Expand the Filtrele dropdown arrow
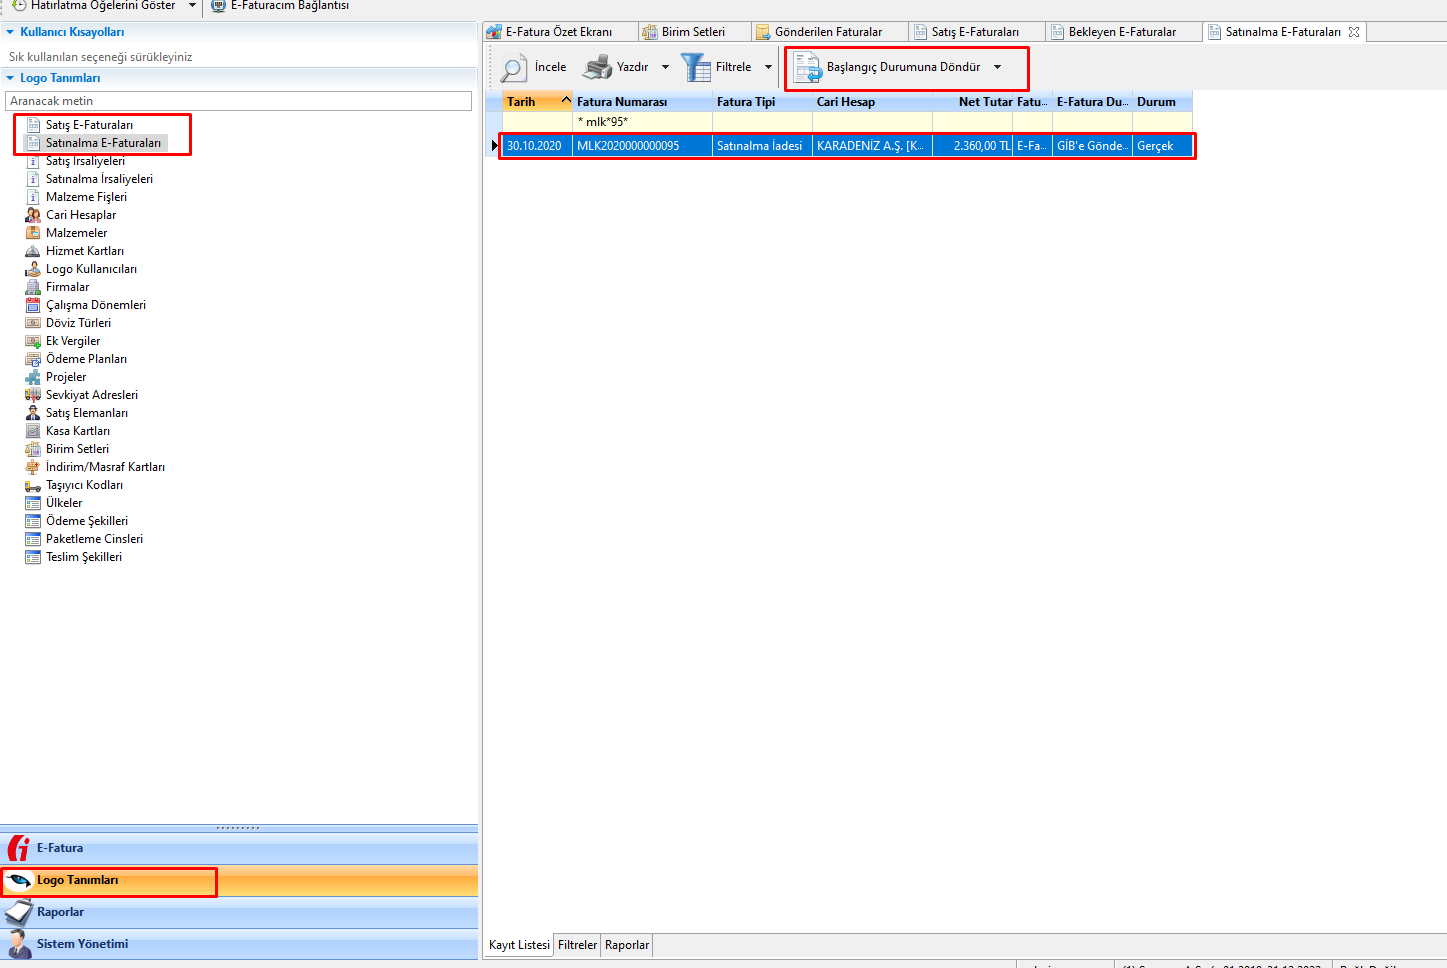The width and height of the screenshot is (1447, 968). click(768, 68)
